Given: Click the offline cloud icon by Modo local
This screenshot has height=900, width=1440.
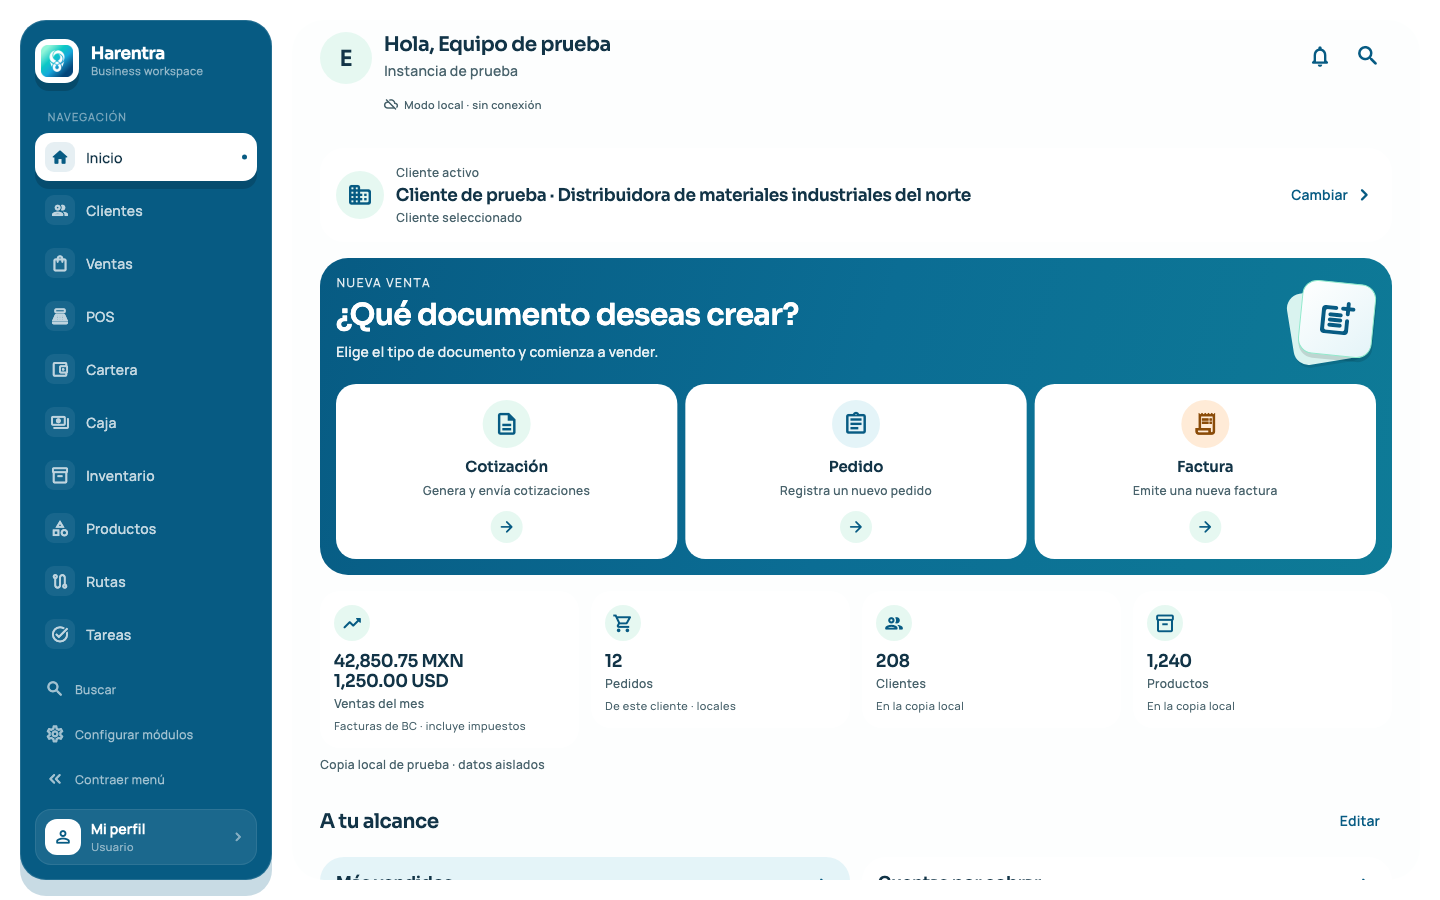Looking at the screenshot, I should pyautogui.click(x=391, y=105).
